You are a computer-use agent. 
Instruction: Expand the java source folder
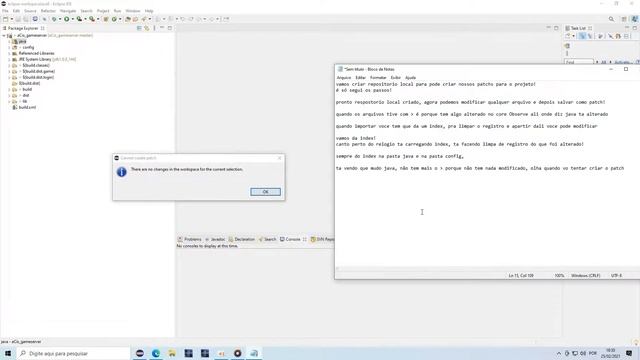point(9,42)
